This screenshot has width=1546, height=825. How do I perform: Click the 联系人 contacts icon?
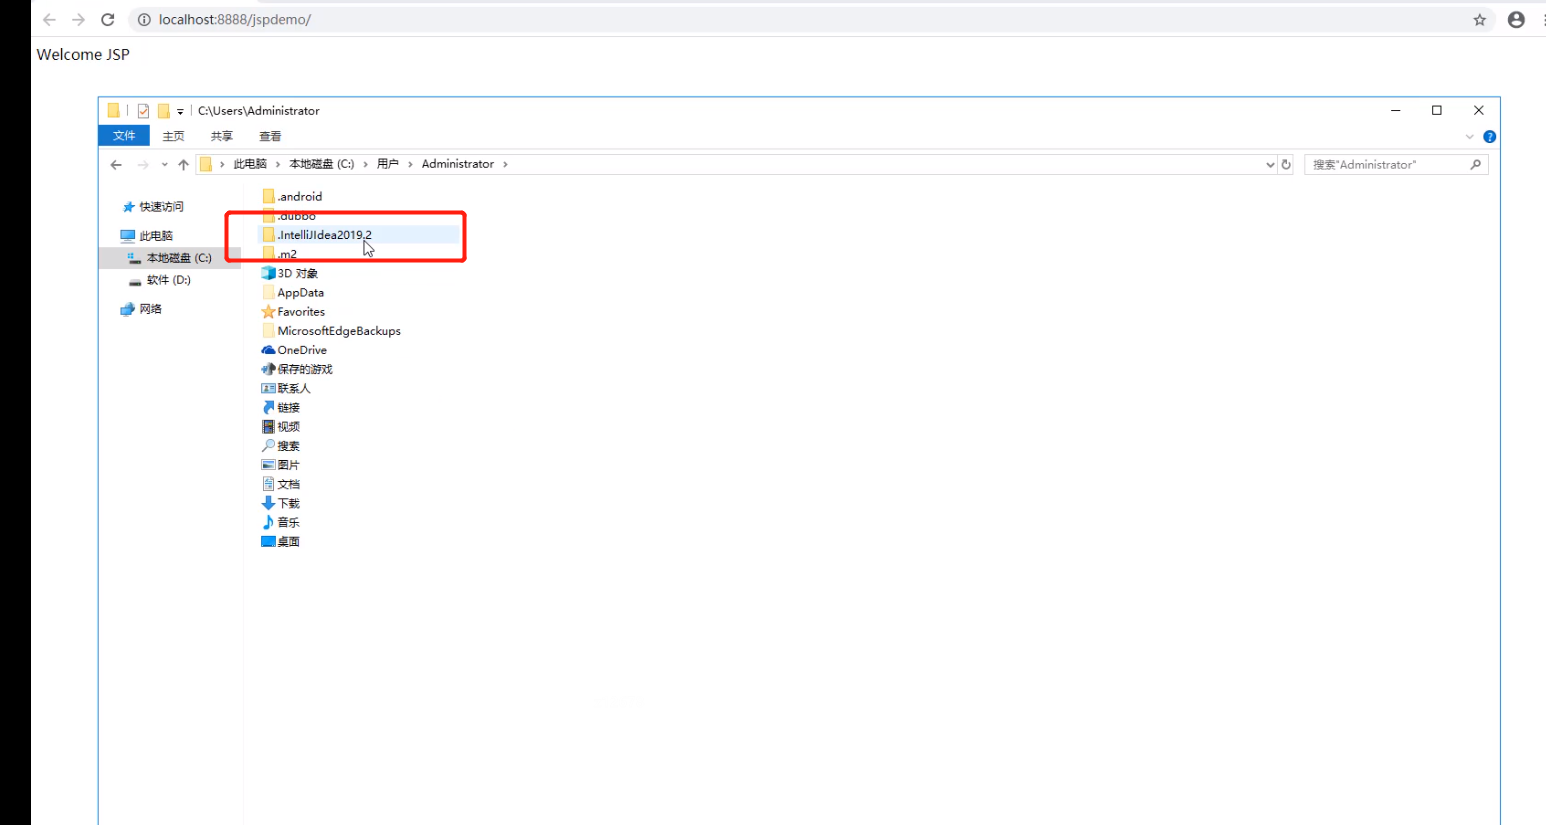click(268, 388)
